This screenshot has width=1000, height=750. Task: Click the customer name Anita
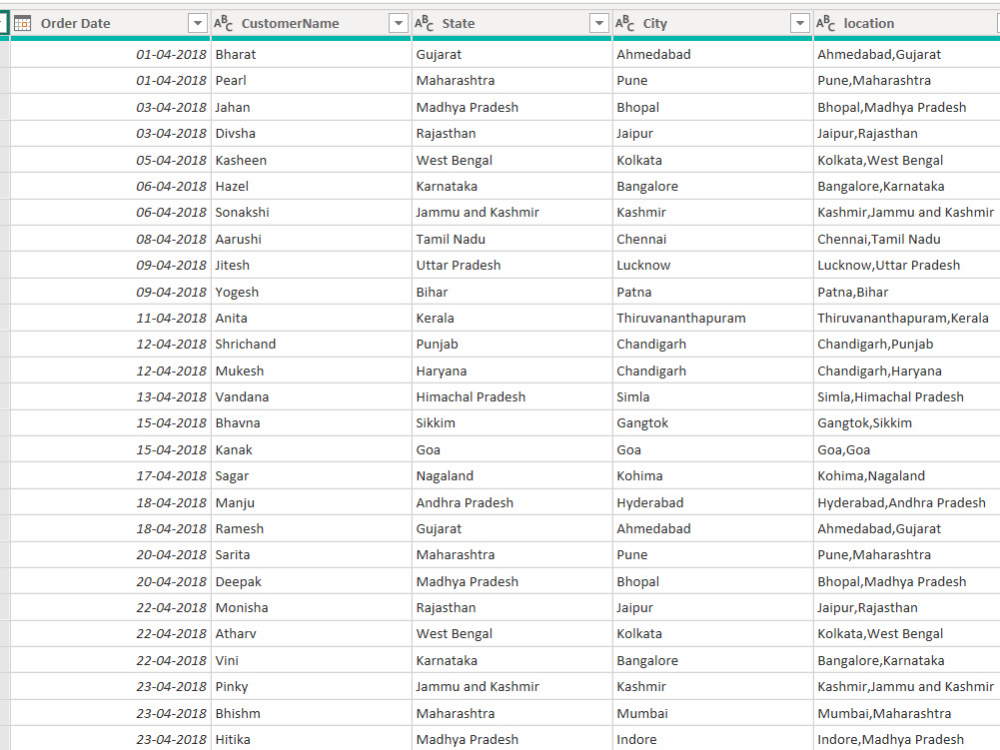pos(231,318)
